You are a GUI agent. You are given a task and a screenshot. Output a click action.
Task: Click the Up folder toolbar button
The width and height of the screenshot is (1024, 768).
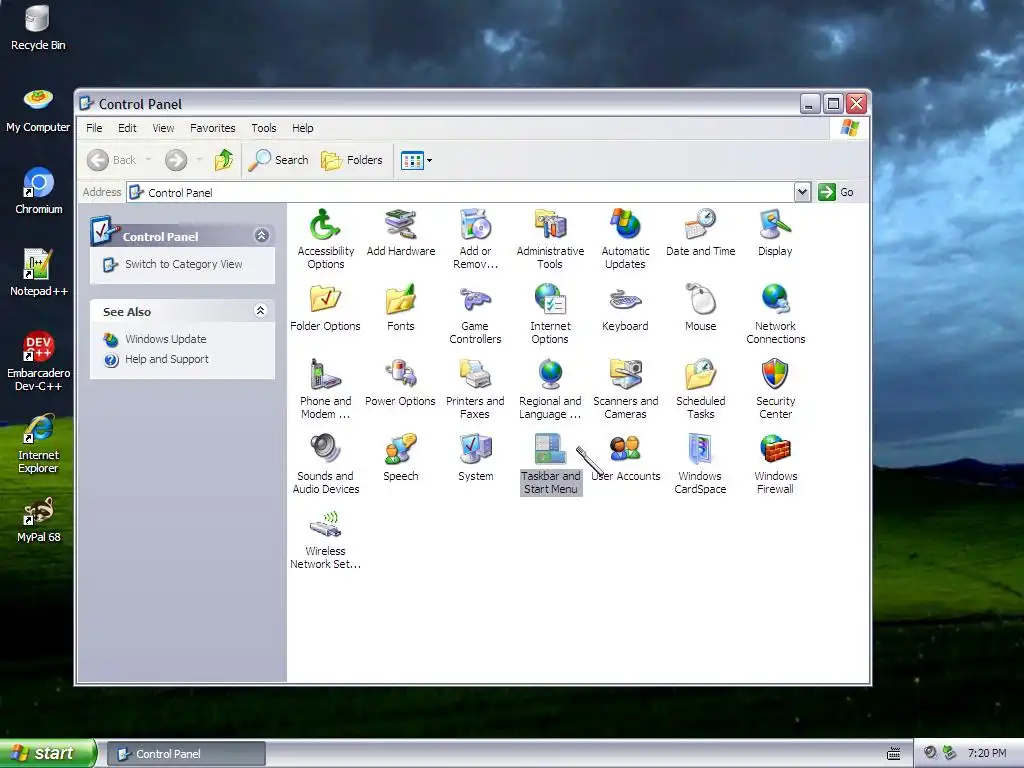224,160
